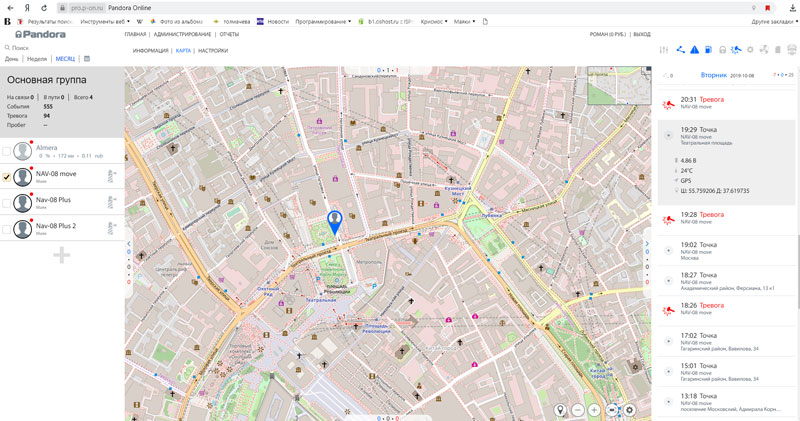Click Вторник date header link
The image size is (800, 421).
coord(714,75)
